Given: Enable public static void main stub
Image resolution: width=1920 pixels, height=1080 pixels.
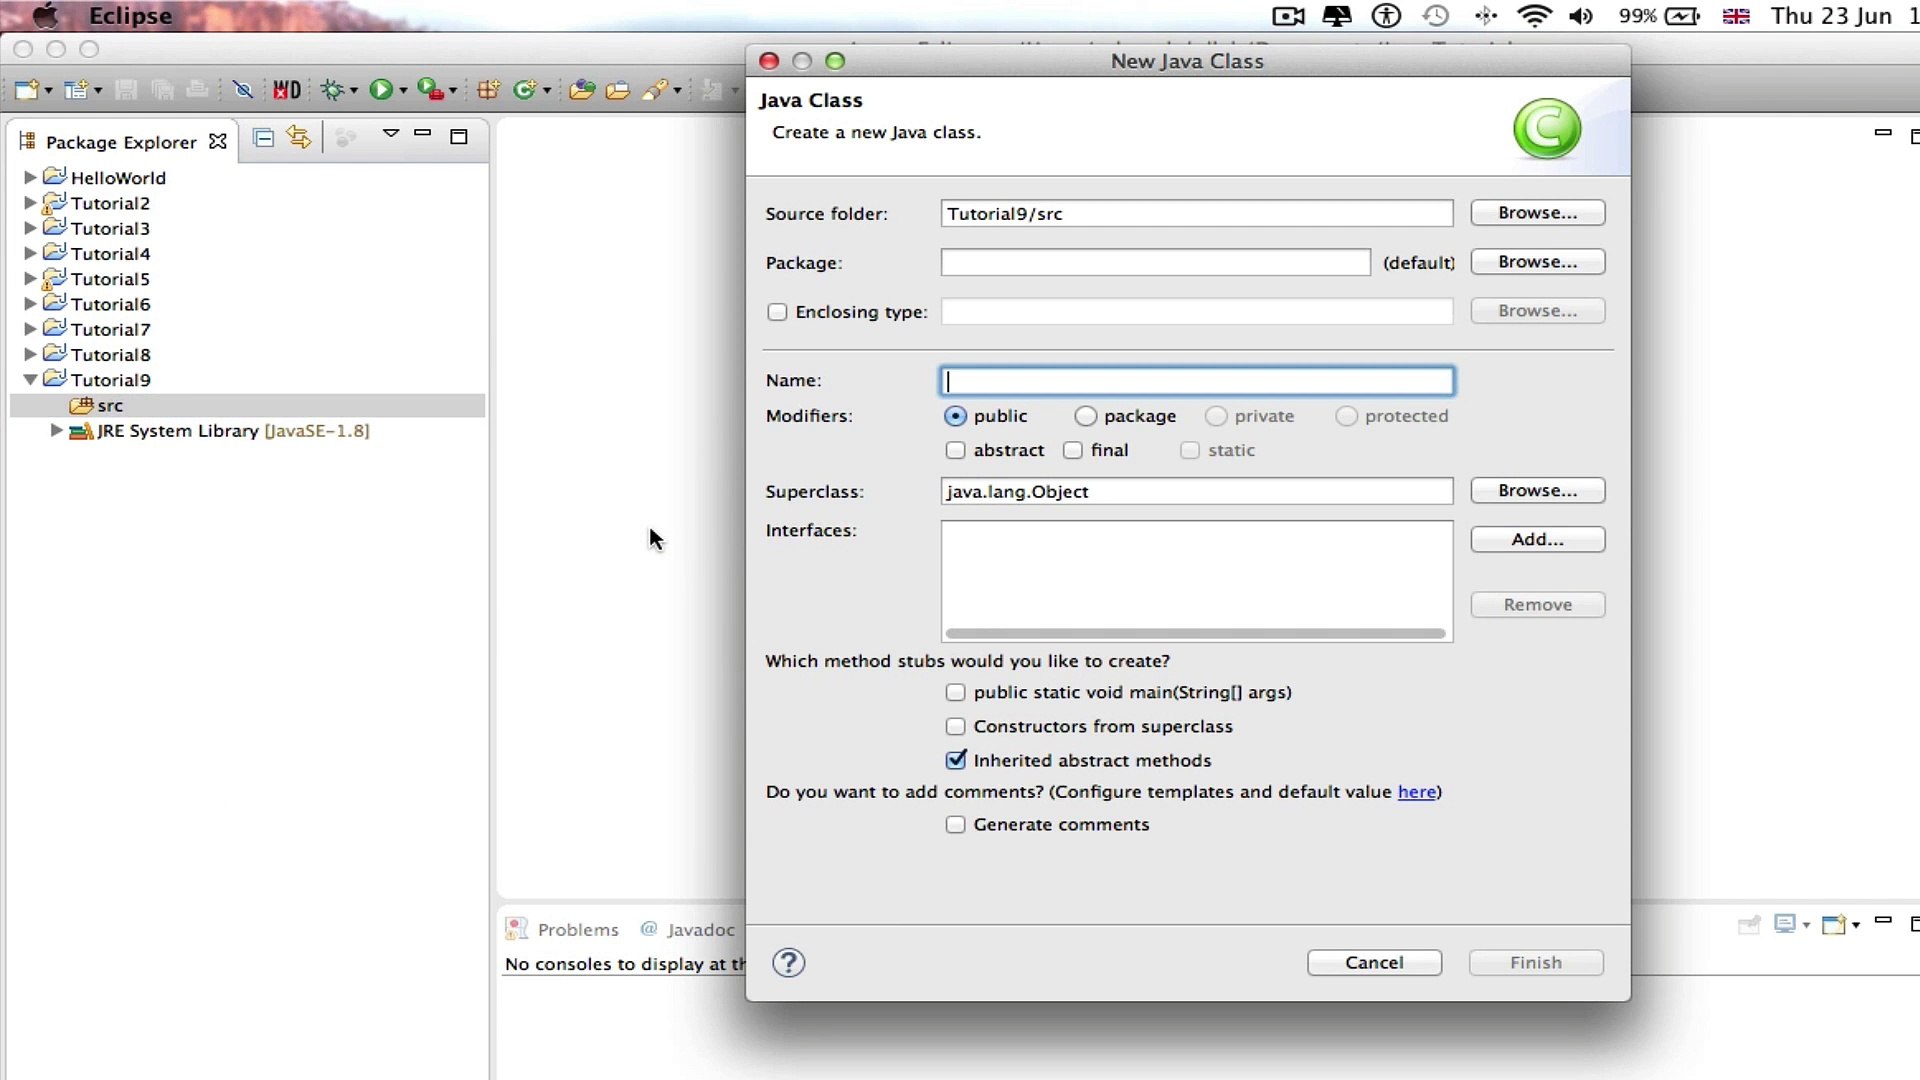Looking at the screenshot, I should [955, 692].
